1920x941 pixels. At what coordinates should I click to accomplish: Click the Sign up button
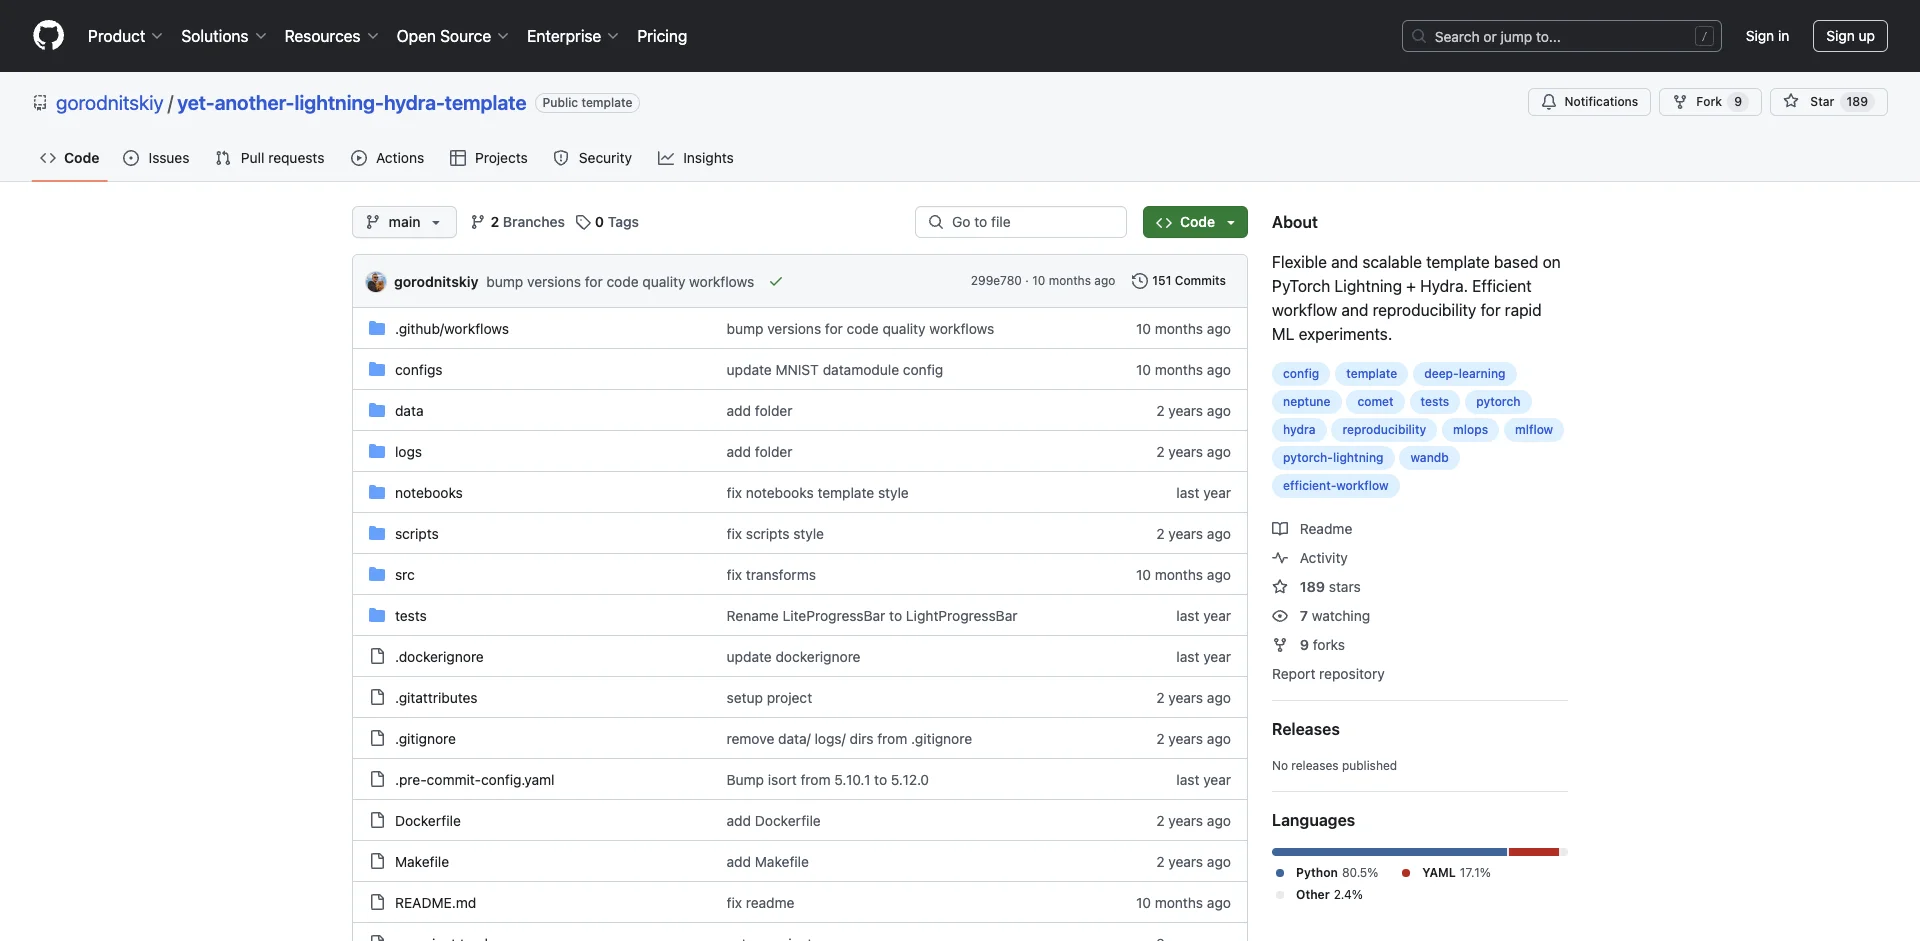[1850, 36]
